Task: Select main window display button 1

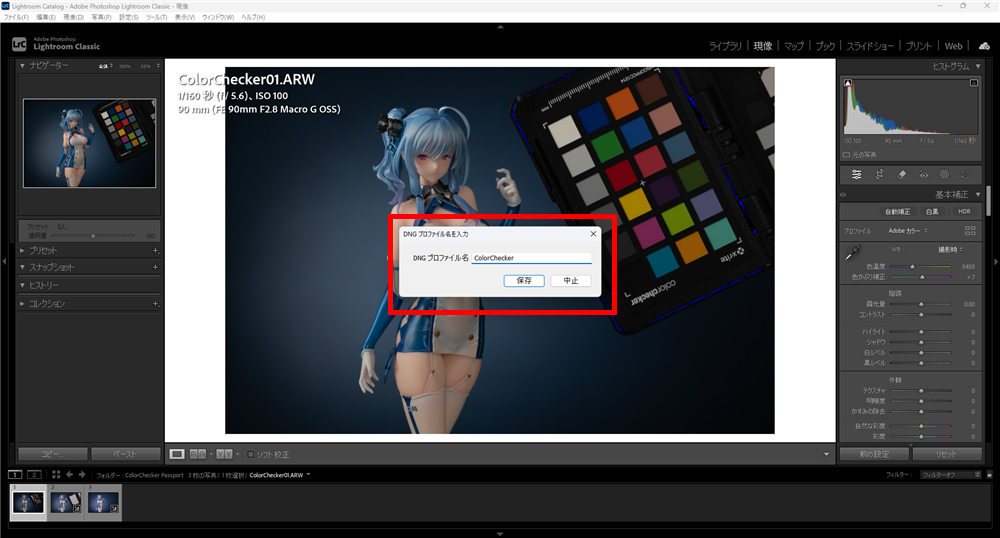Action: click(15, 475)
